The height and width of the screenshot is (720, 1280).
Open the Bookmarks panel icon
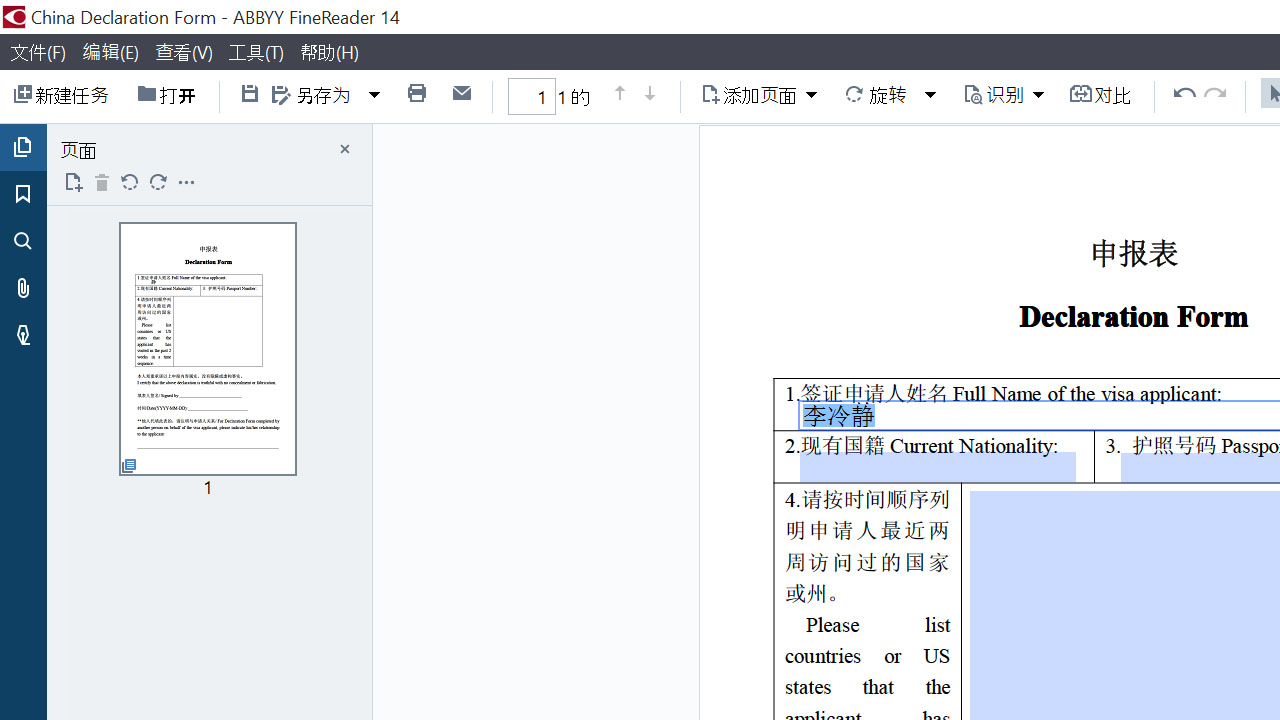tap(22, 193)
